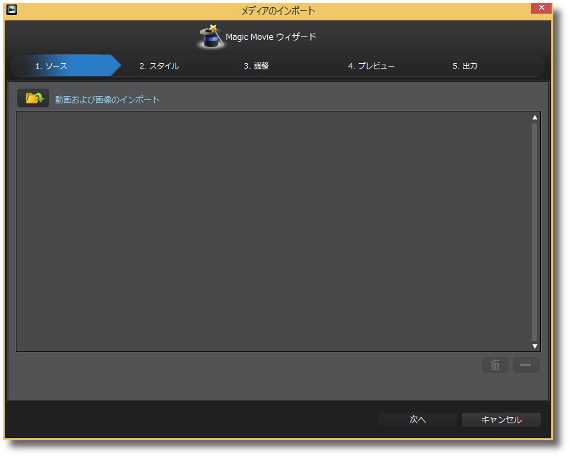Click the 動画および画像のインポート link
Viewport: 570px width, 457px height.
(107, 100)
